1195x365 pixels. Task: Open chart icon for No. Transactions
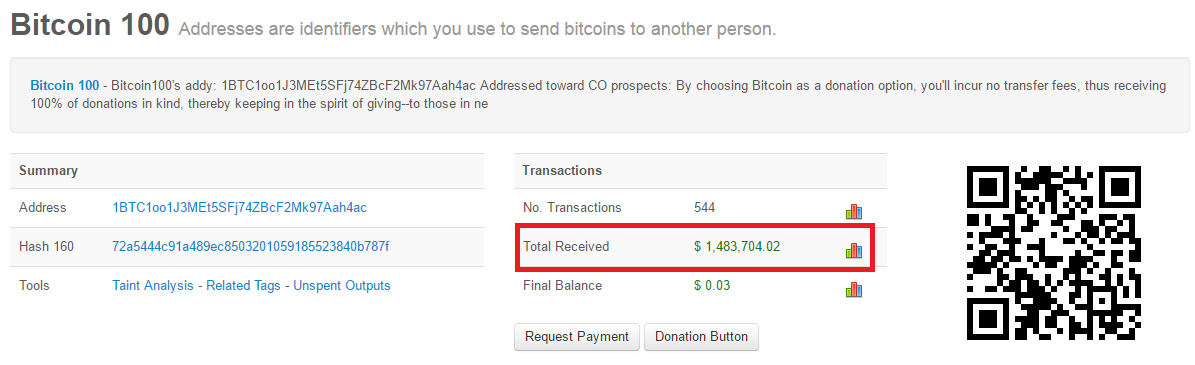(854, 211)
